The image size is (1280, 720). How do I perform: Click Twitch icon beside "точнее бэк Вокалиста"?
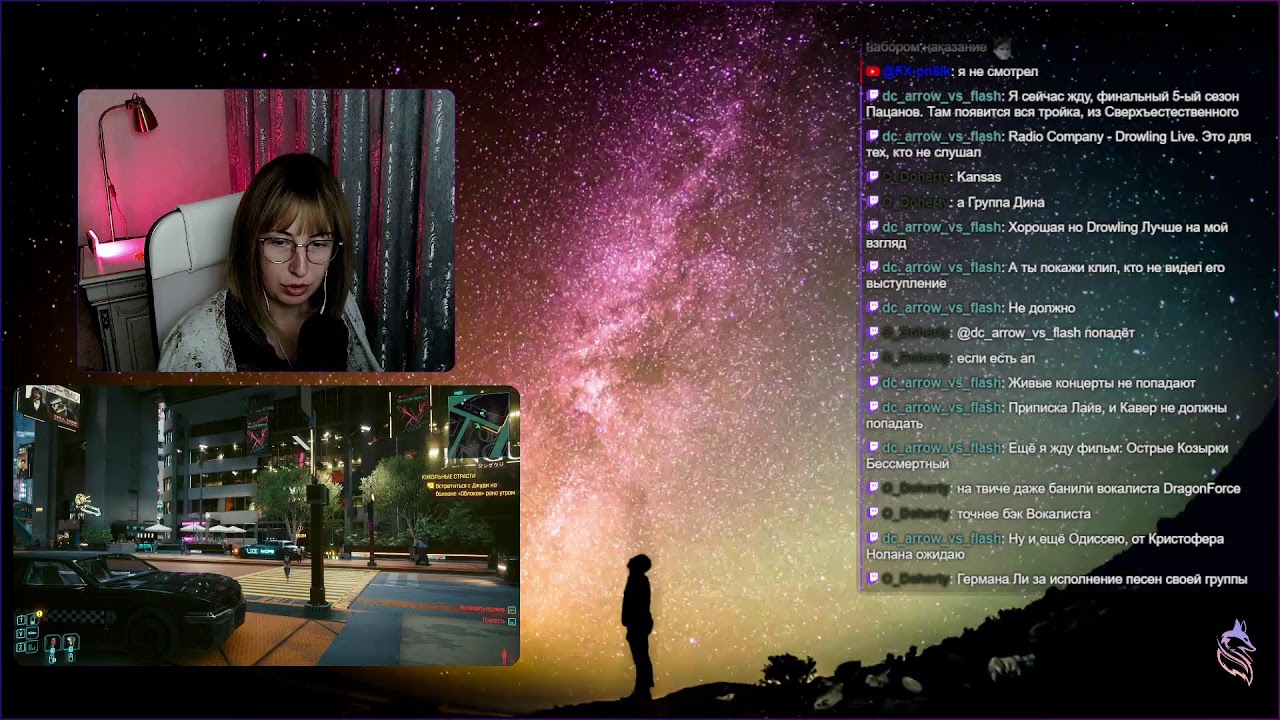click(x=873, y=514)
